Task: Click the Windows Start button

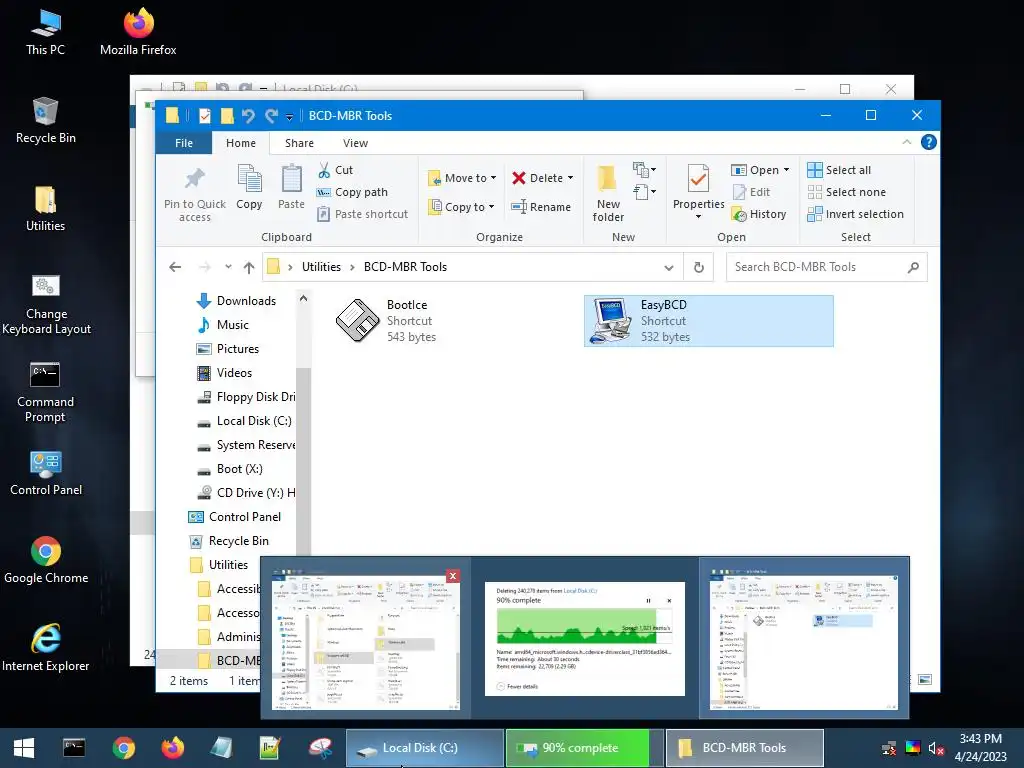Action: [x=24, y=748]
